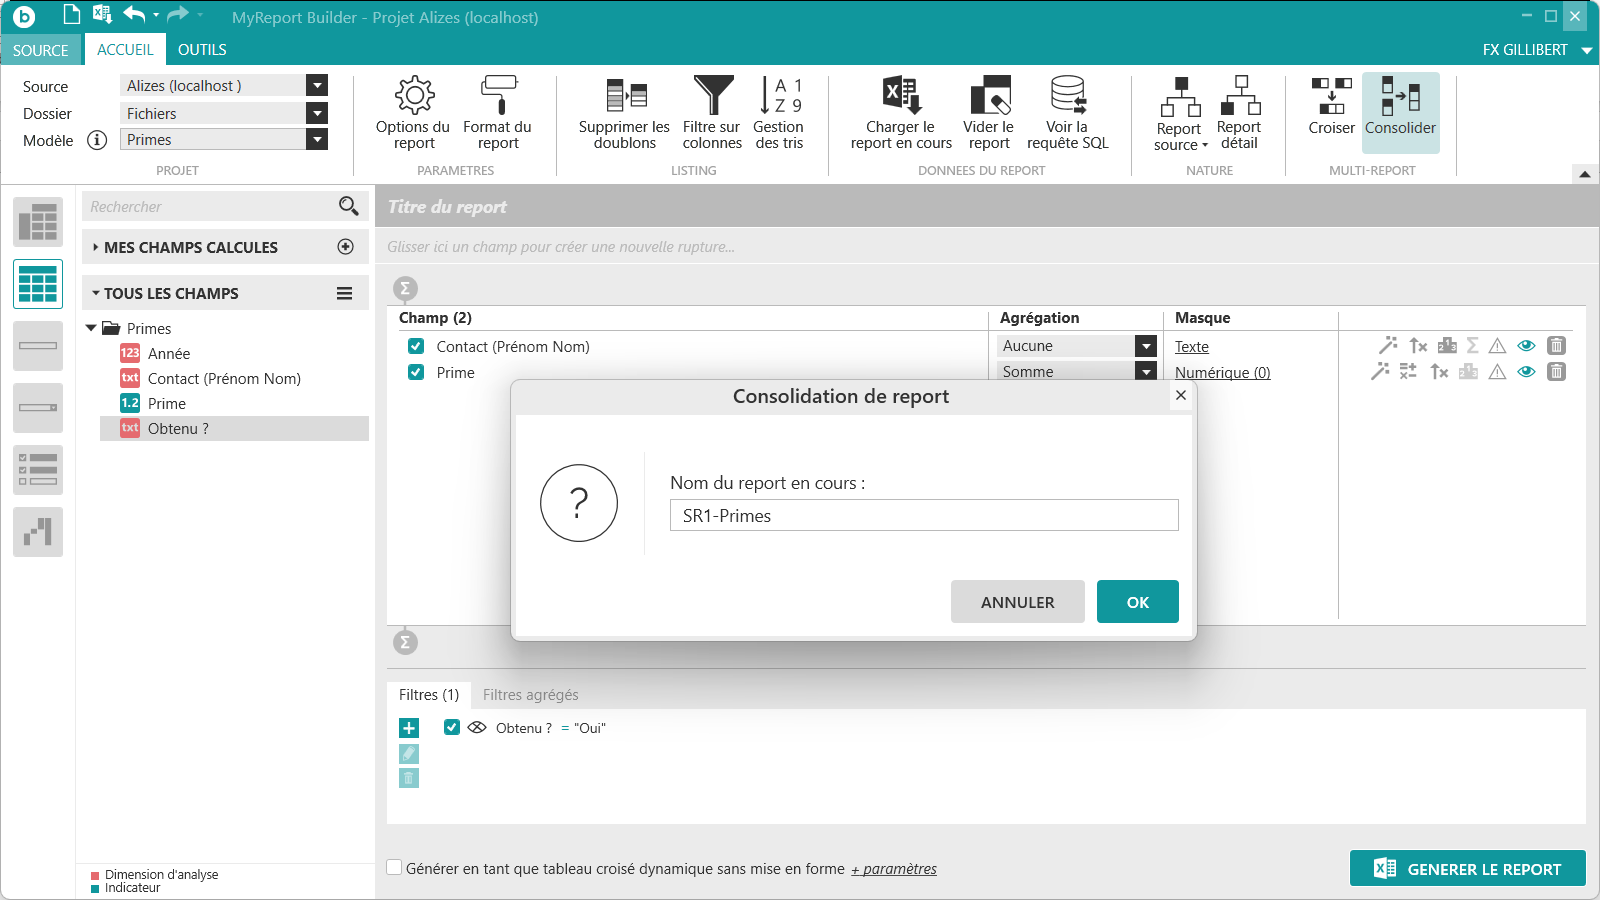The image size is (1600, 900).
Task: Expand the Aucune aggregation dropdown
Action: pos(1146,346)
